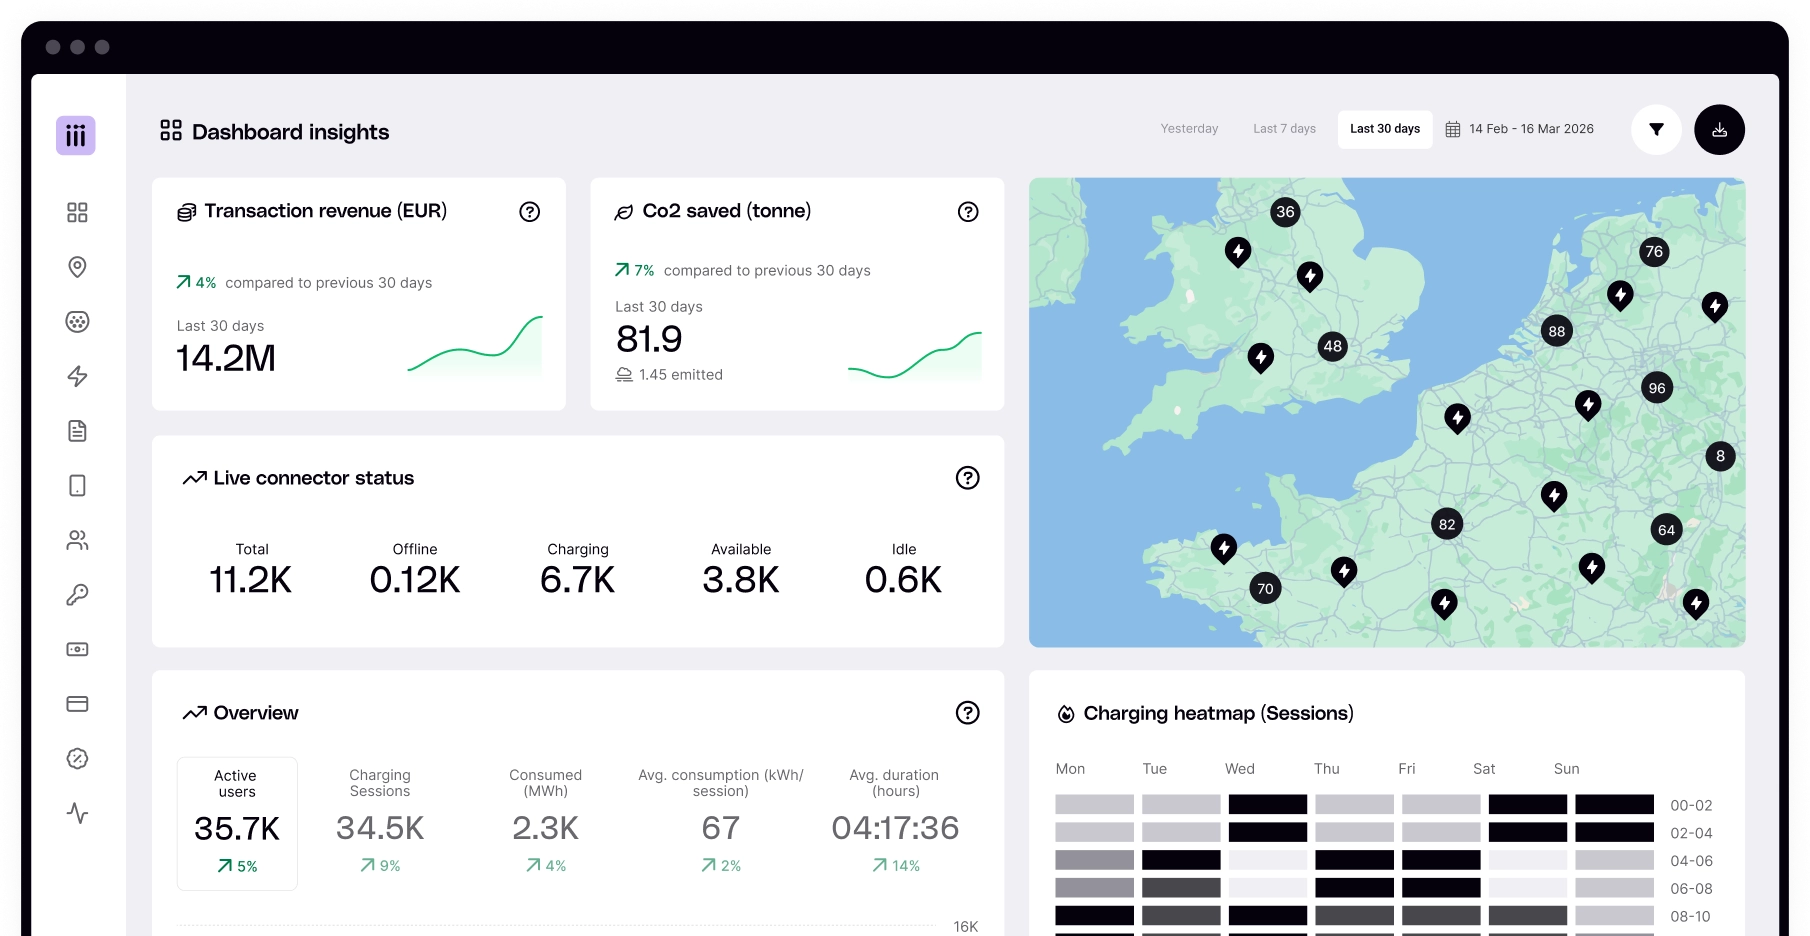Open the dashboard grid icon in sidebar
The height and width of the screenshot is (936, 1810).
coord(77,212)
